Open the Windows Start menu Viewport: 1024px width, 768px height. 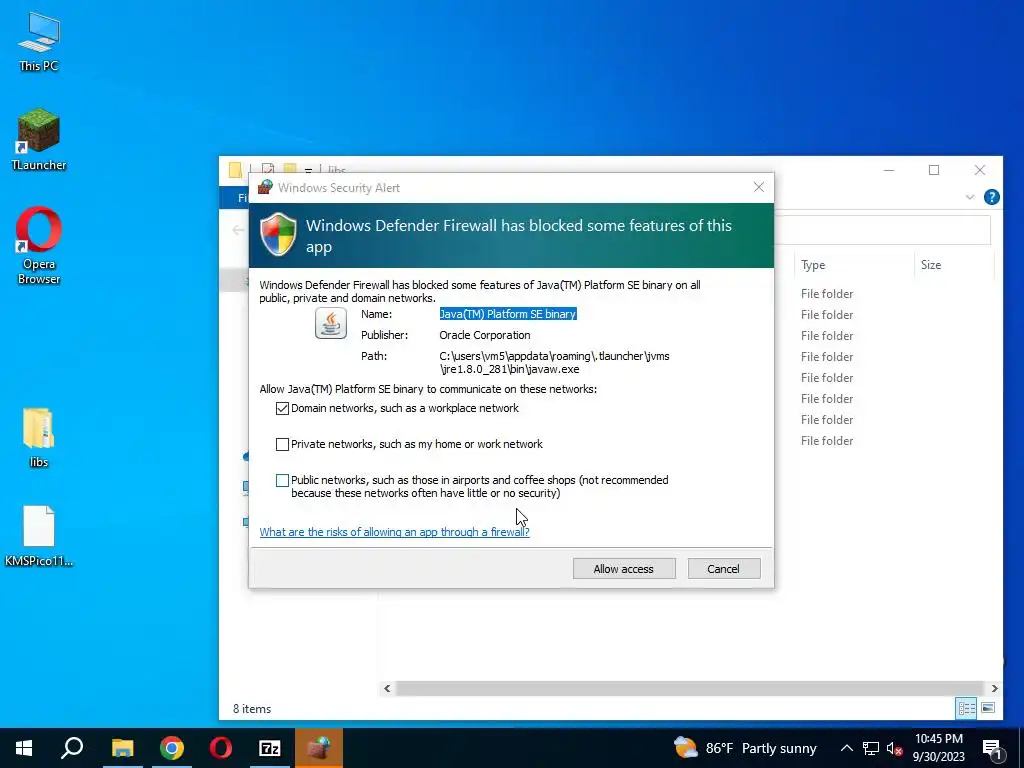tap(24, 748)
